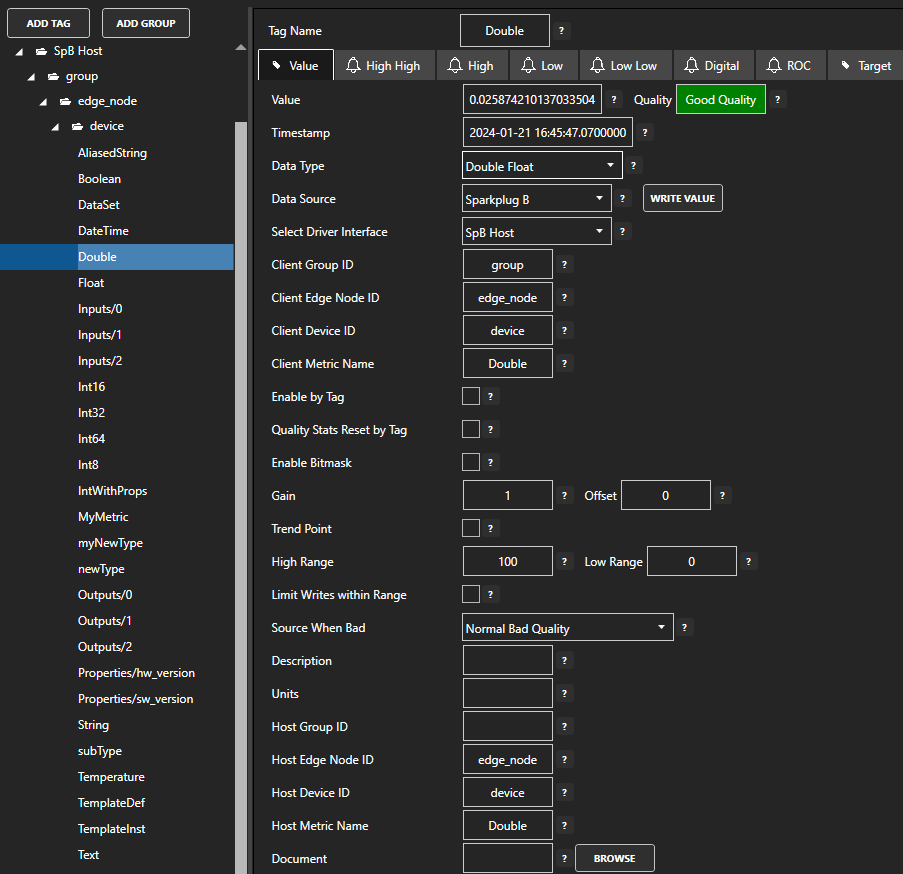Open the ROC tab
The image size is (903, 874).
click(x=788, y=66)
